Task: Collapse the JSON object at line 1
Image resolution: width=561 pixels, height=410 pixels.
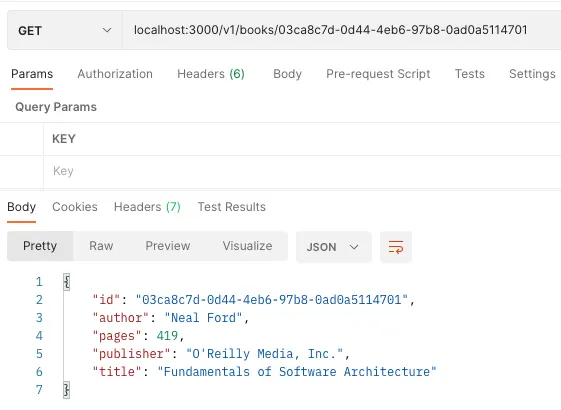Action: (x=67, y=282)
